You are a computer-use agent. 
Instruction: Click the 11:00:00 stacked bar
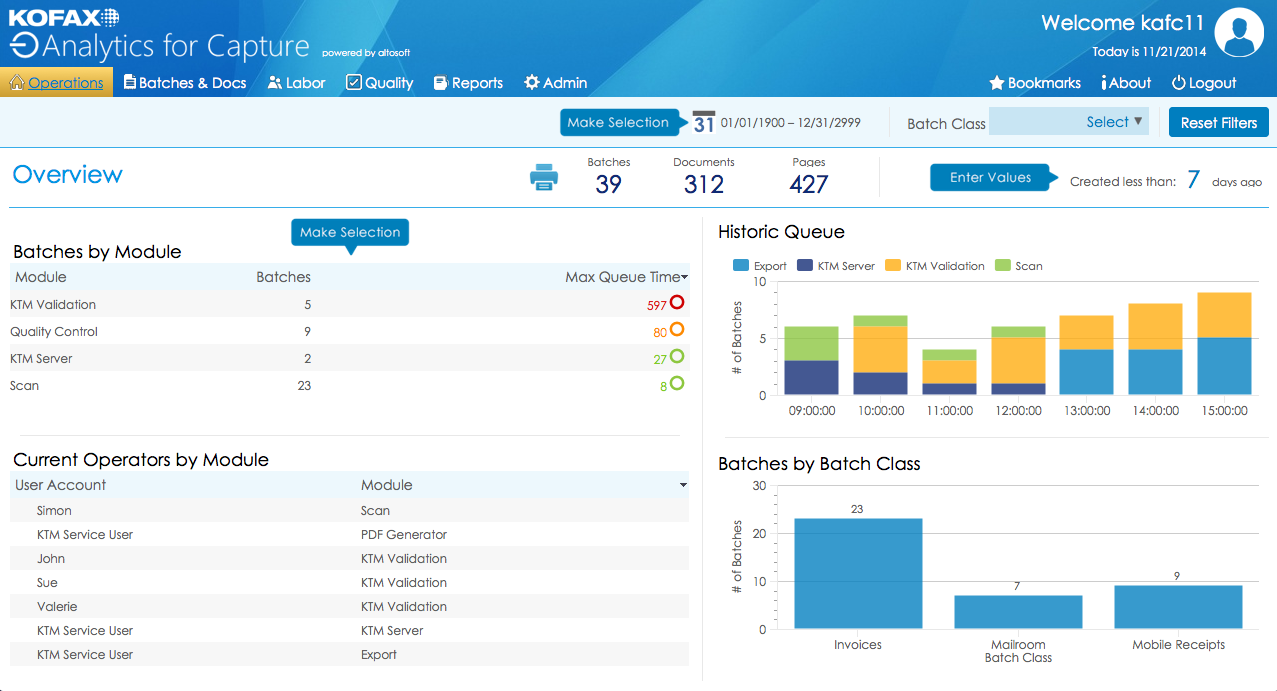click(x=949, y=372)
